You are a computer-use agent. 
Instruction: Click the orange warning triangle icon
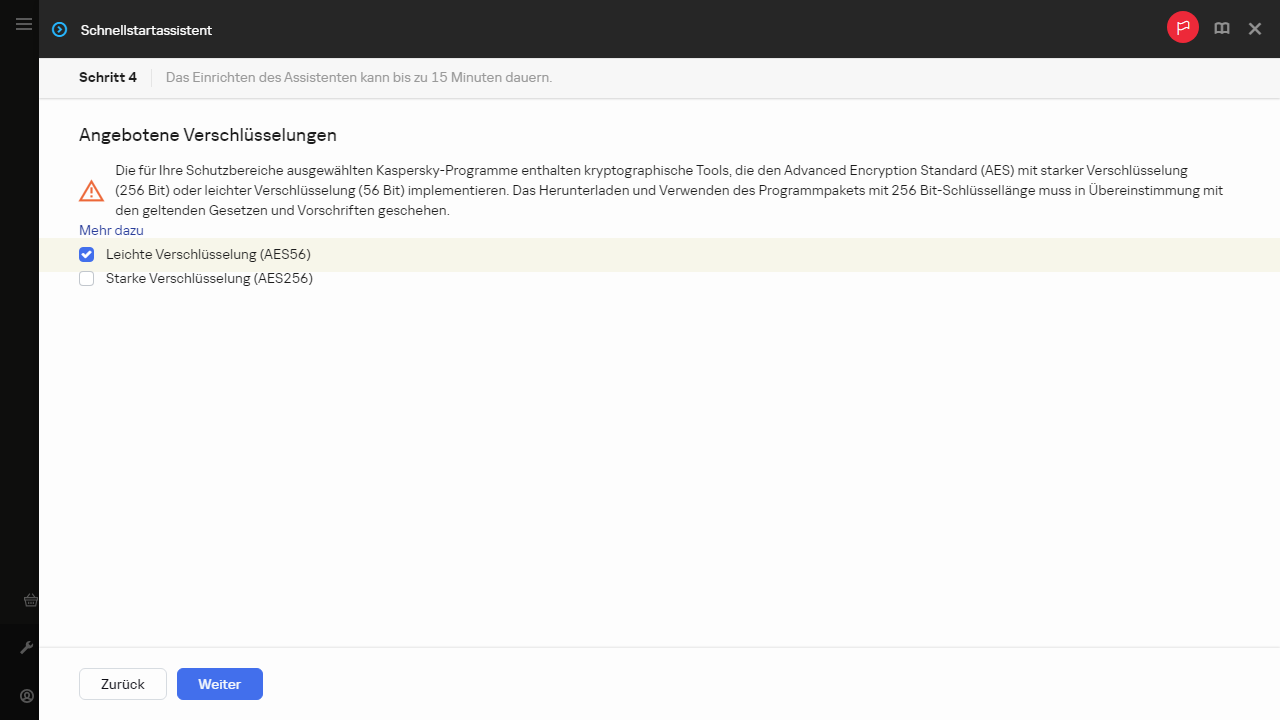coord(91,191)
